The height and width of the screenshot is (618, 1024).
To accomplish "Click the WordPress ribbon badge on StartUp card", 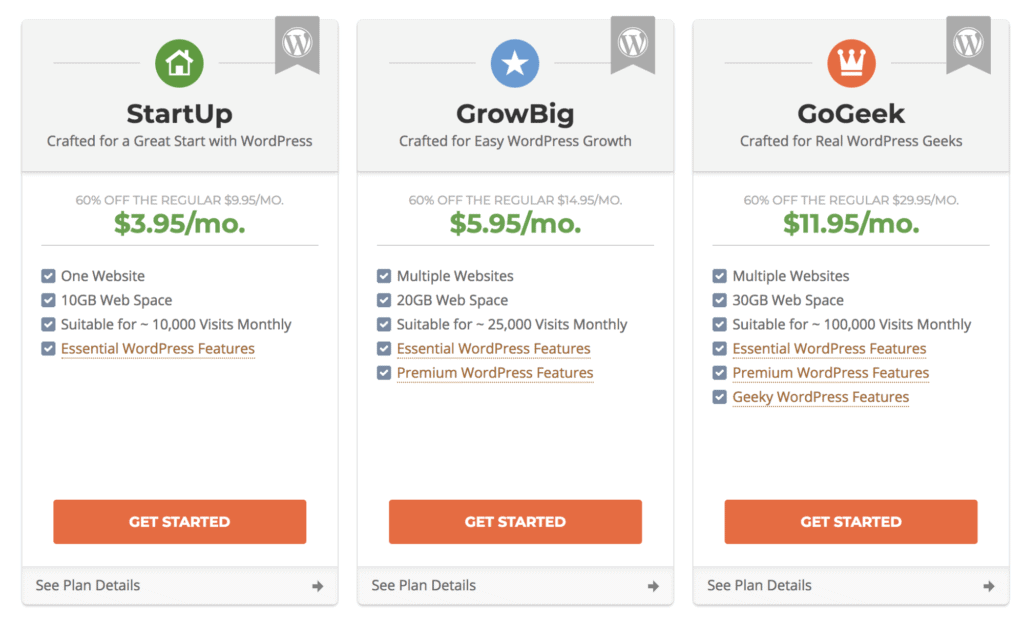I will (297, 44).
